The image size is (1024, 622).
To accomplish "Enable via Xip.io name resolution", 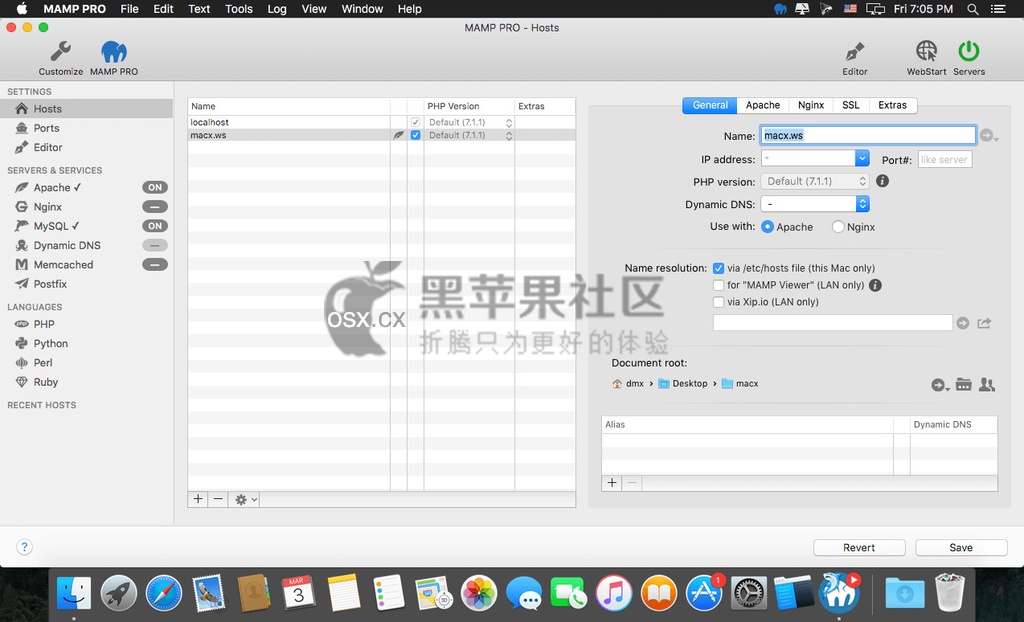I will click(718, 302).
